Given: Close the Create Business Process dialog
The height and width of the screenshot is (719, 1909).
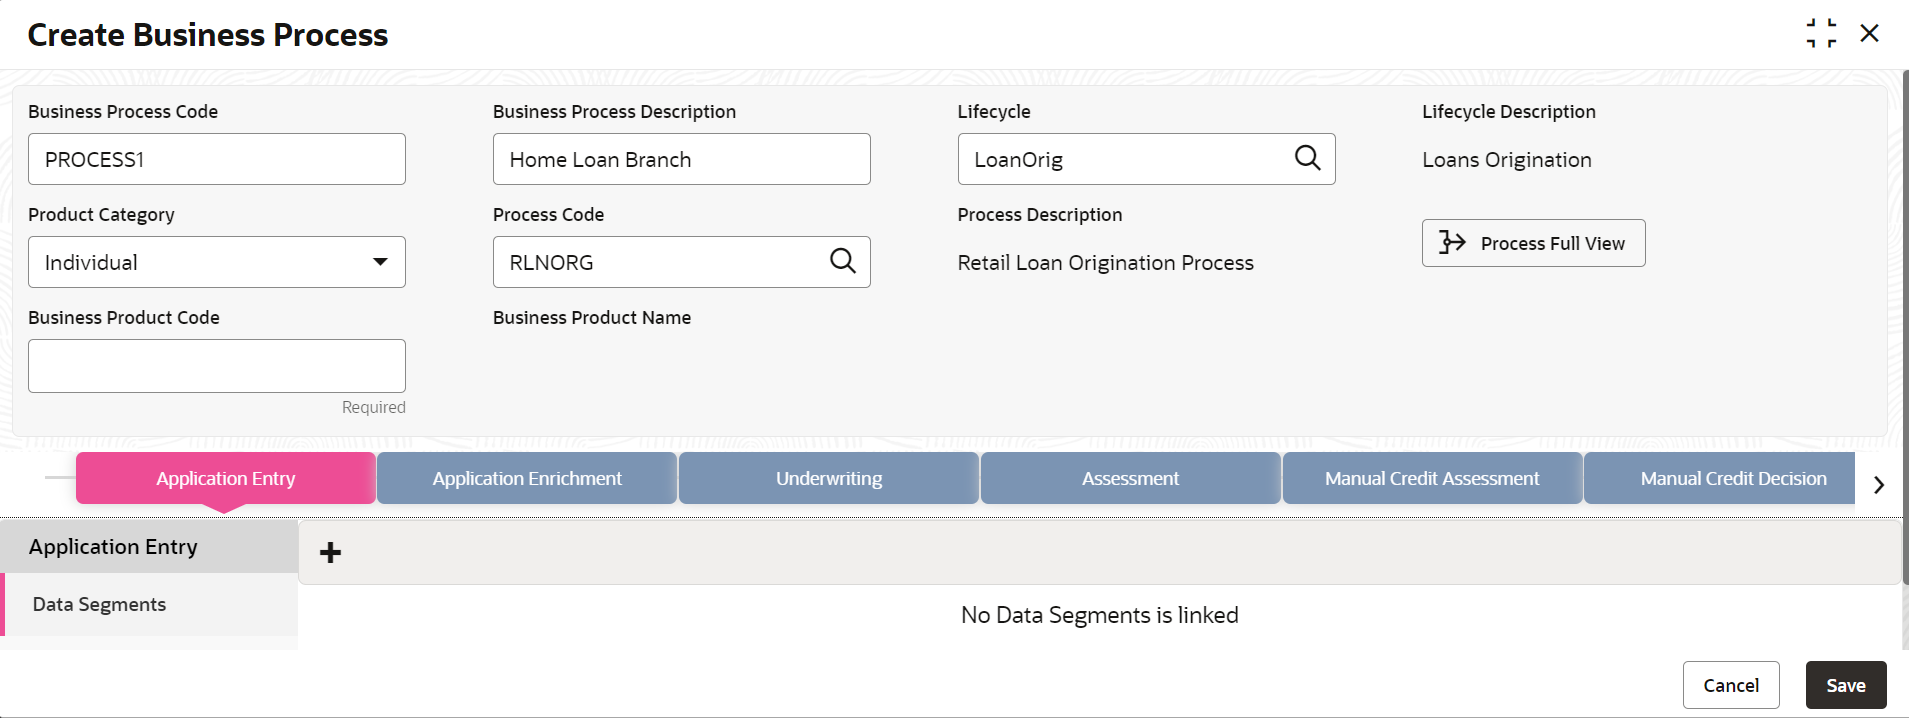Looking at the screenshot, I should (1869, 33).
